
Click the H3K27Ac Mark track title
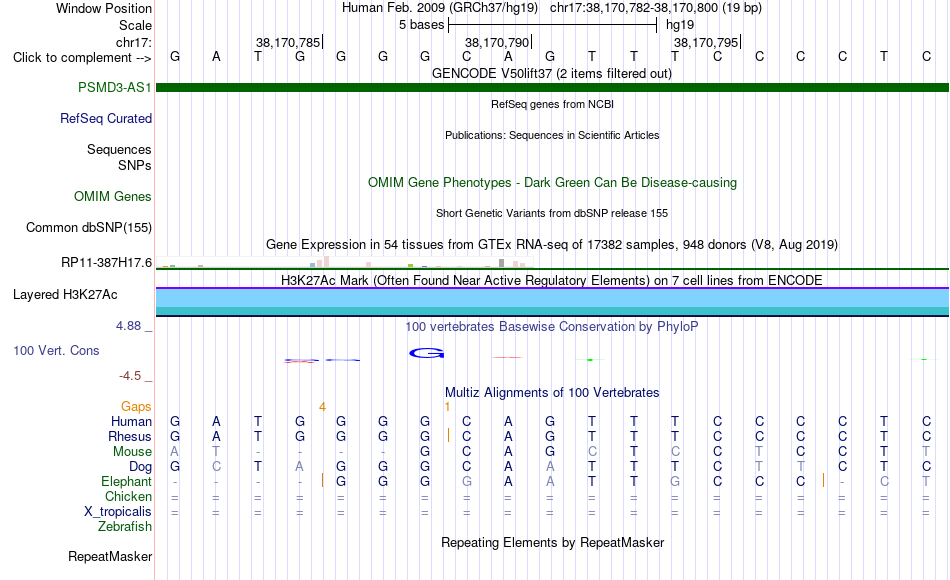click(552, 280)
